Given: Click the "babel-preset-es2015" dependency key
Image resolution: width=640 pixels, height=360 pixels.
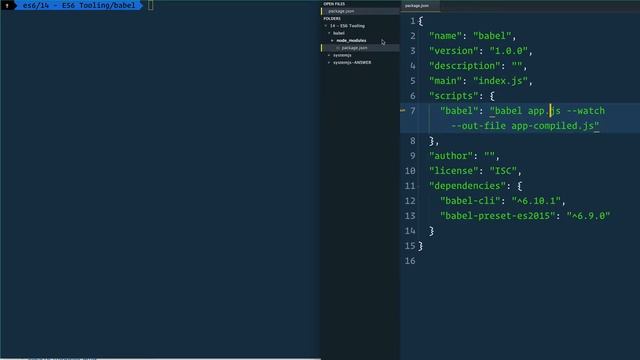Looking at the screenshot, I should [498, 216].
